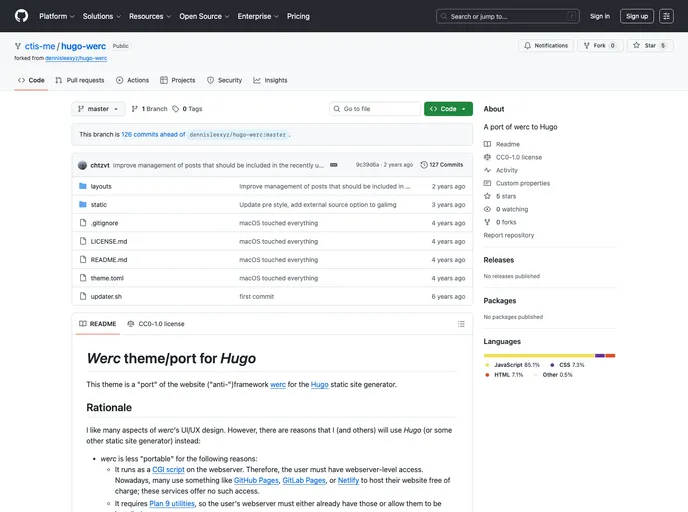This screenshot has height=512, width=688.
Task: Expand the Platform navigation menu
Action: (x=56, y=16)
